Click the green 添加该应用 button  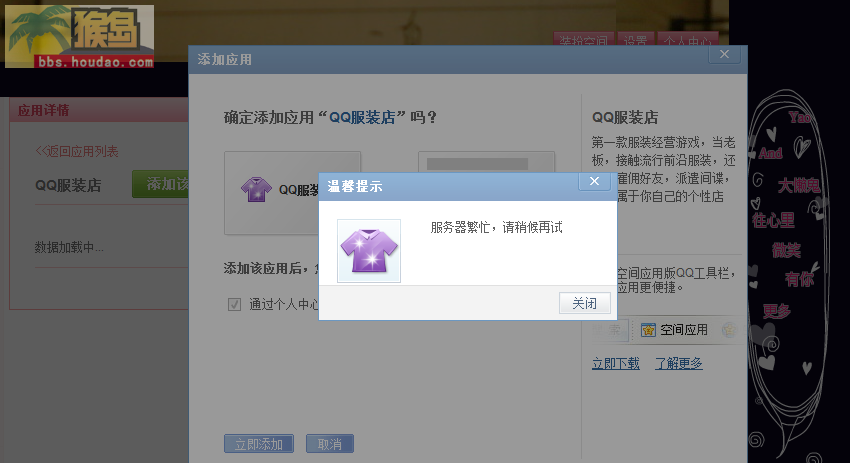pyautogui.click(x=160, y=184)
